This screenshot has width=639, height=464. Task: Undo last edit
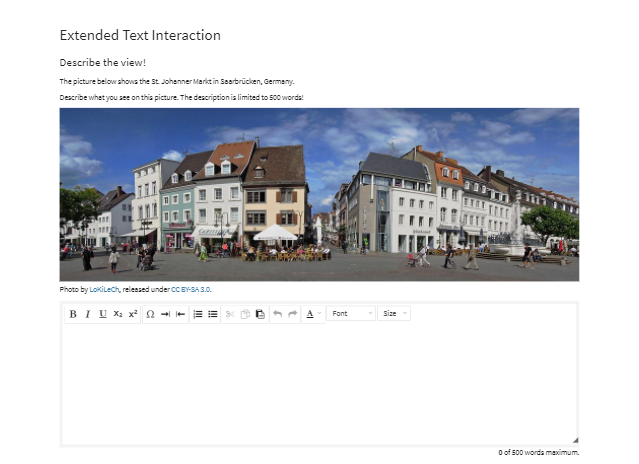[278, 314]
